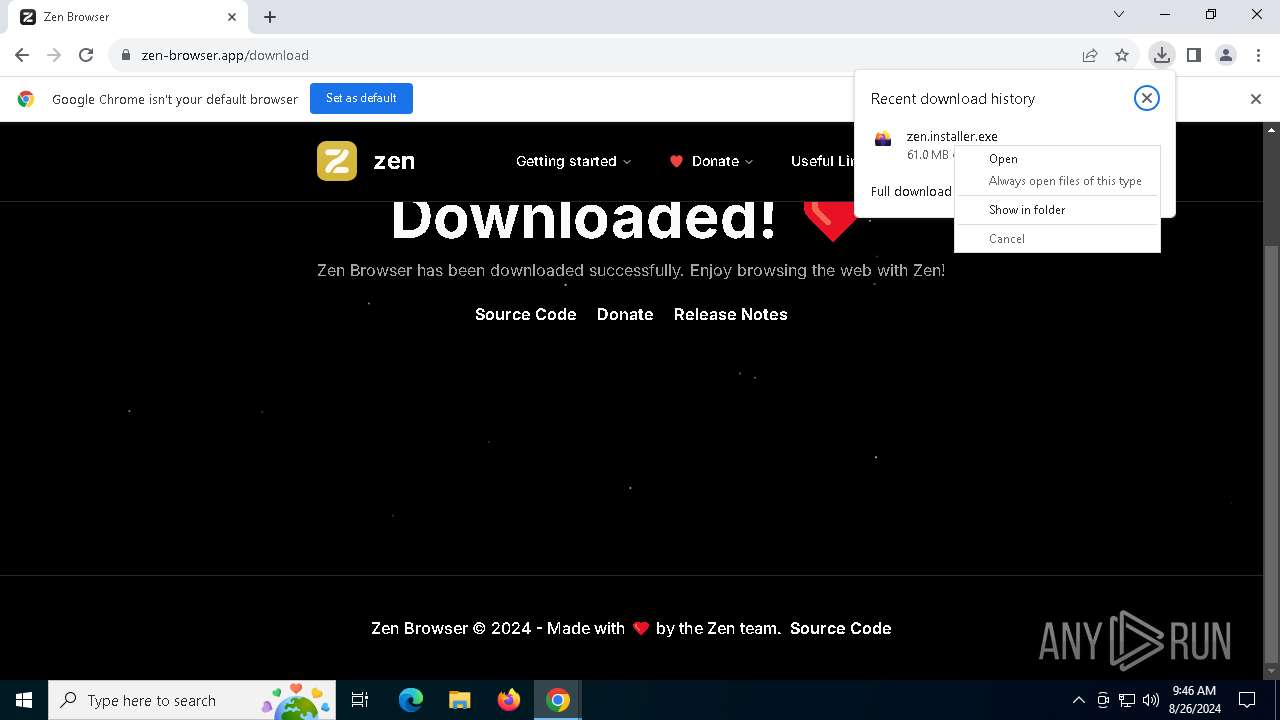The height and width of the screenshot is (720, 1280).
Task: Open the Chrome downloads icon
Action: click(1161, 55)
